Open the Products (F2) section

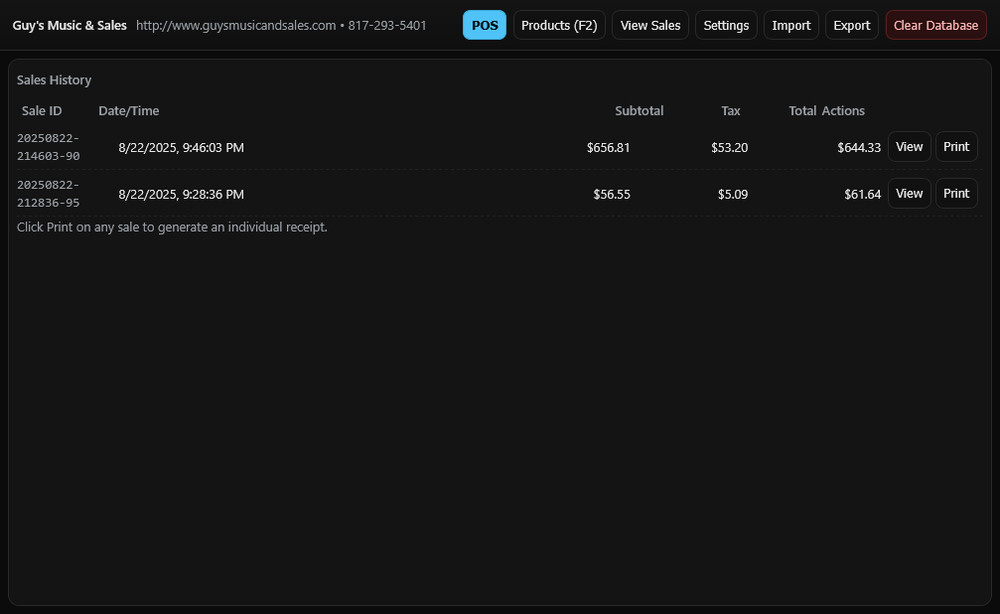[559, 24]
